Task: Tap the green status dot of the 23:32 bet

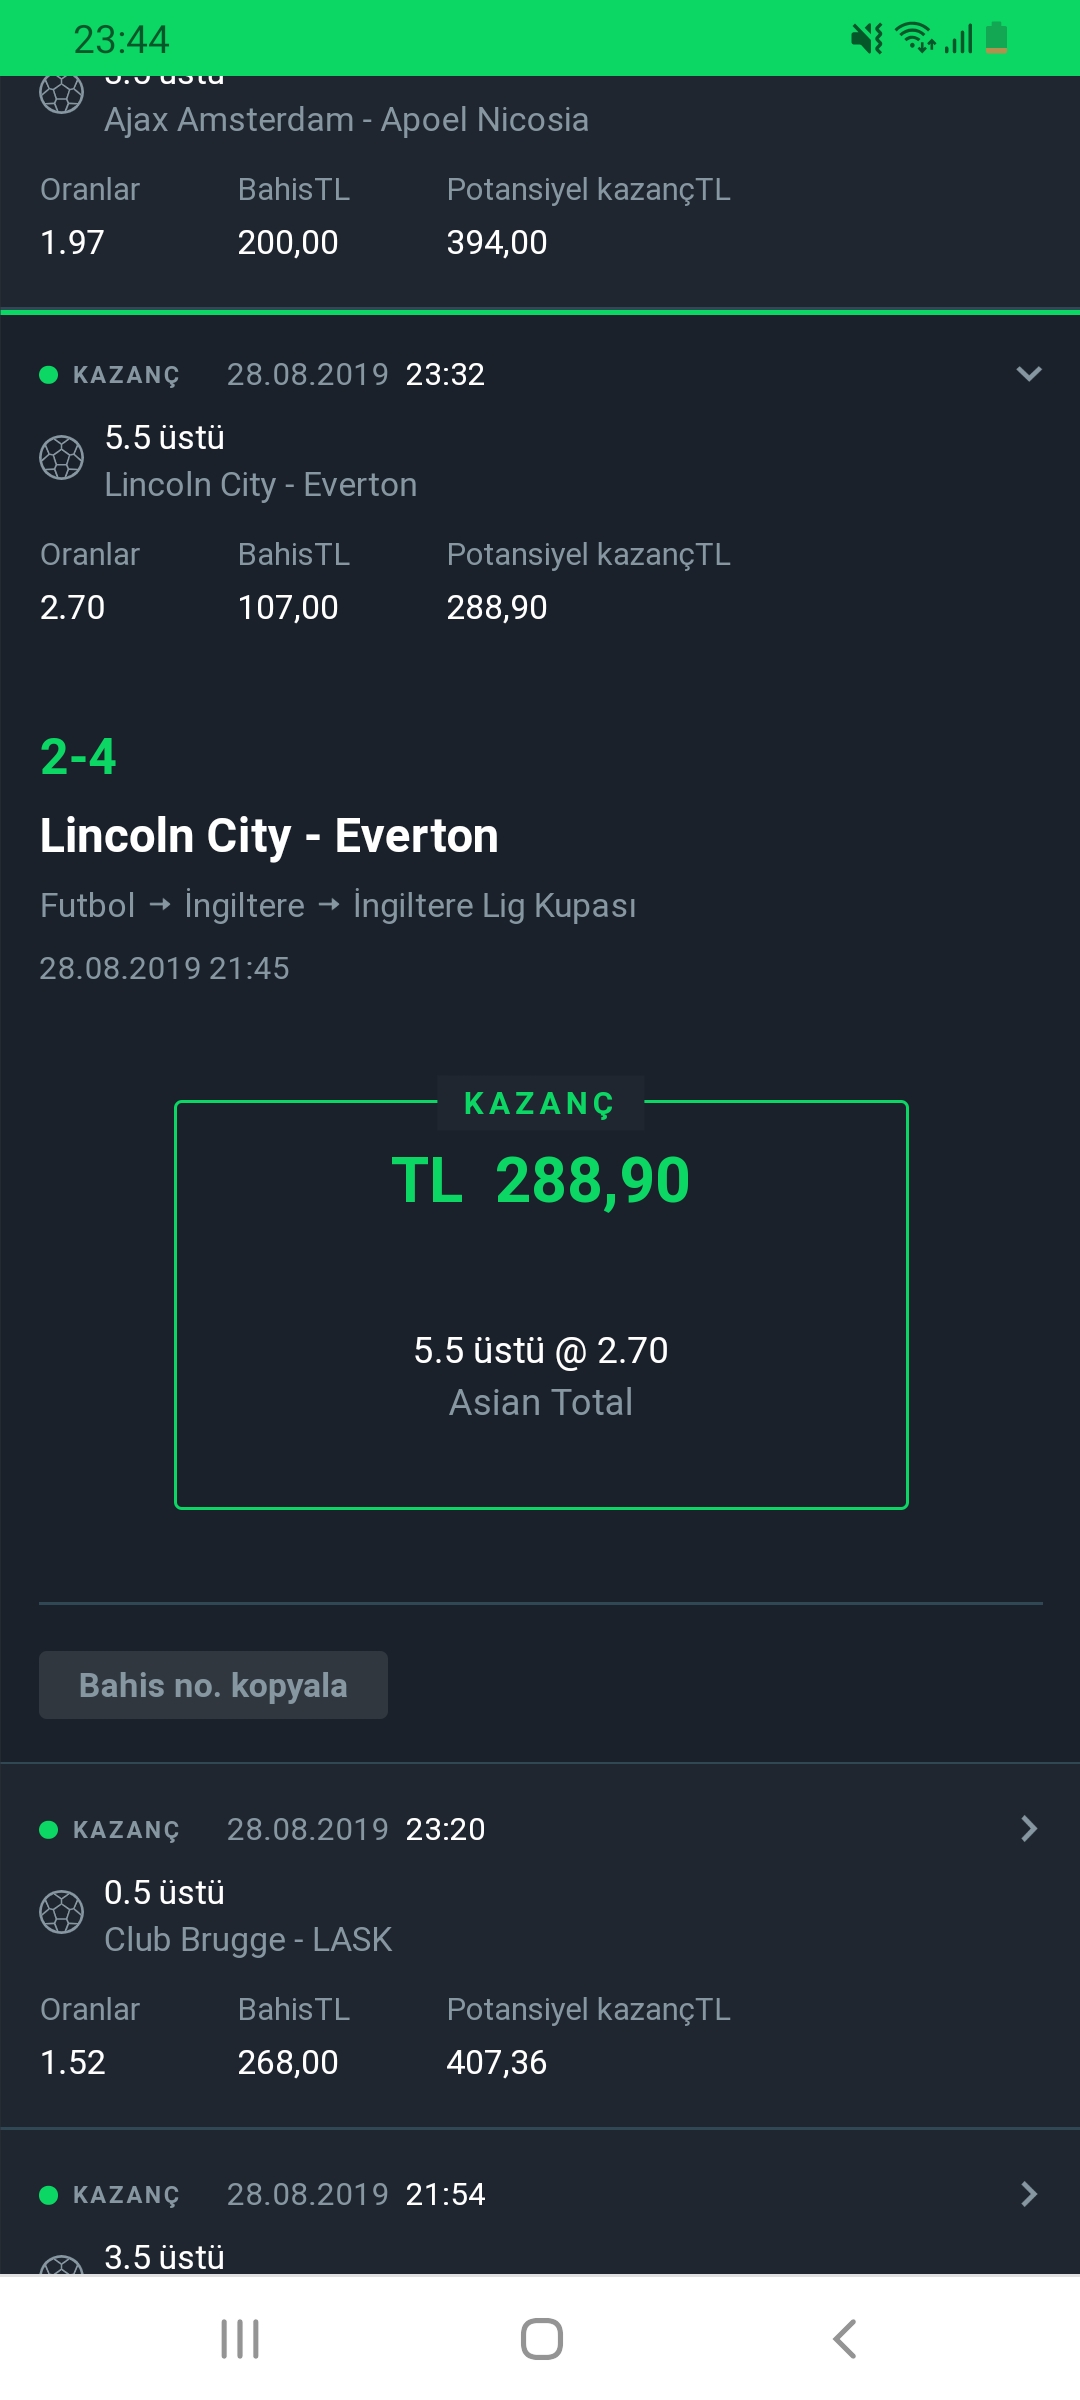Action: coord(48,375)
